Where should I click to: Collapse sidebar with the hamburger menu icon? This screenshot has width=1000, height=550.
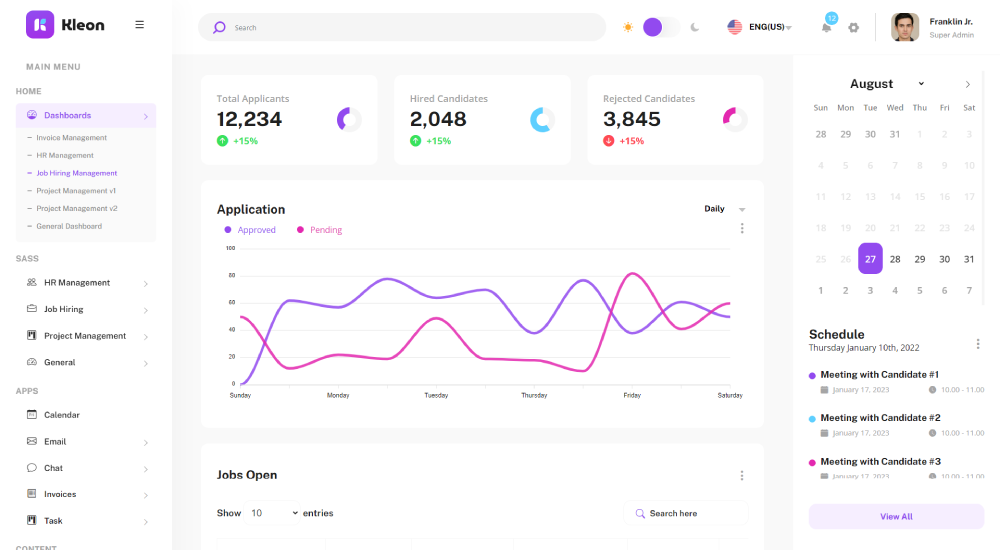tap(139, 25)
